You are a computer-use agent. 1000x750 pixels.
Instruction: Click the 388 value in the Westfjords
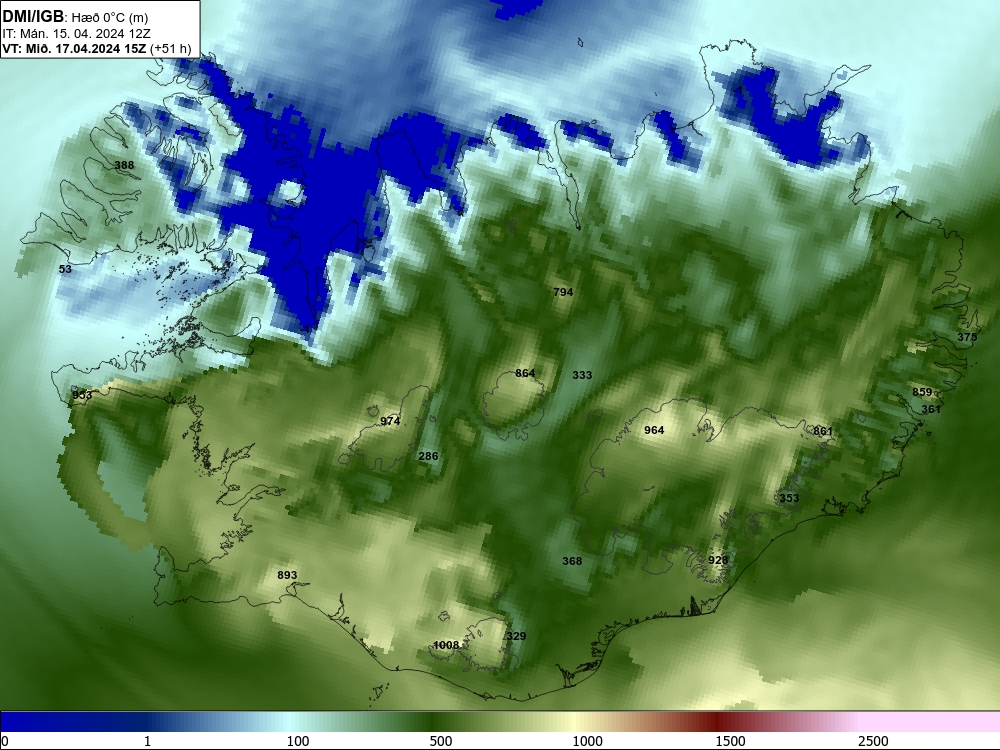124,165
